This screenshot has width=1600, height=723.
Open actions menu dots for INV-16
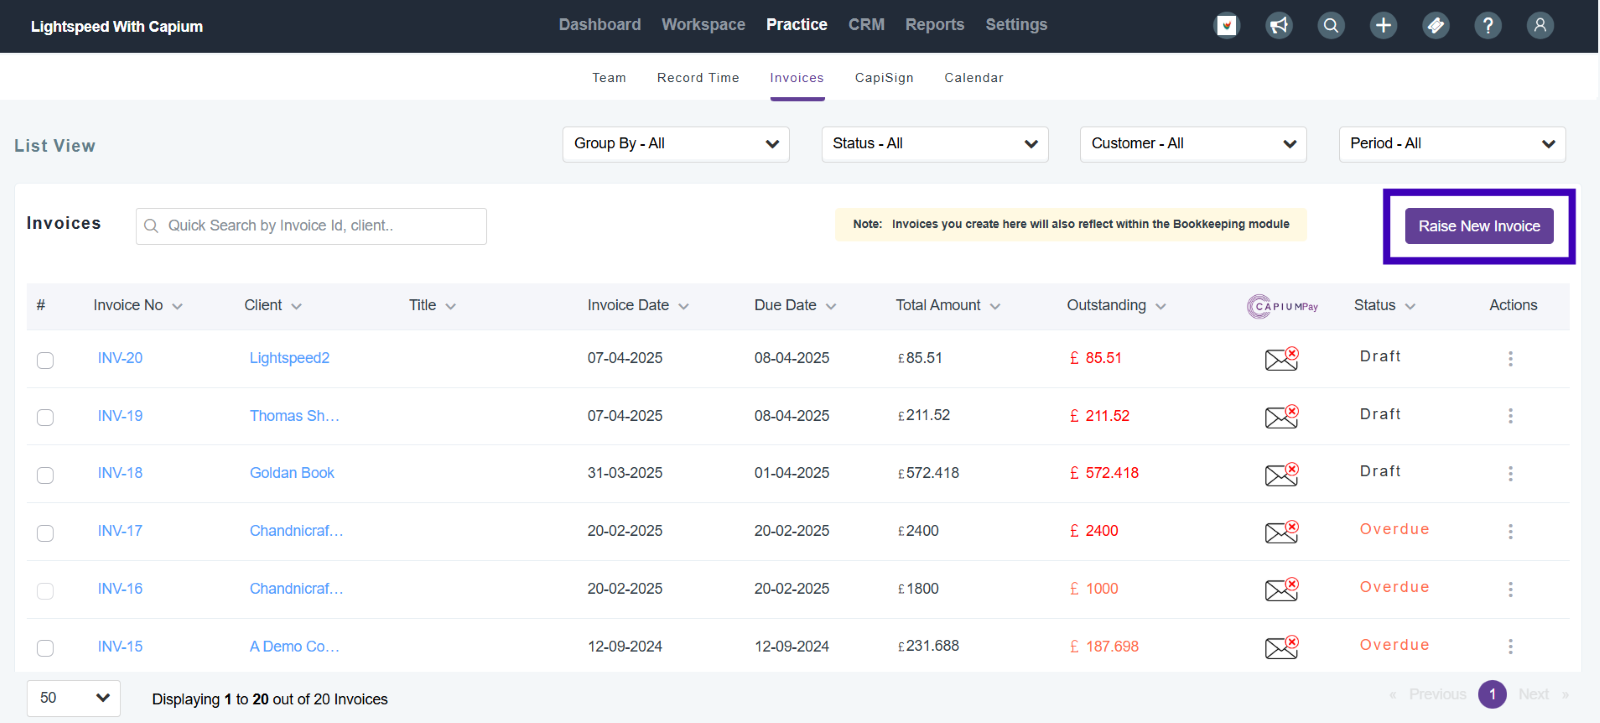click(x=1510, y=589)
